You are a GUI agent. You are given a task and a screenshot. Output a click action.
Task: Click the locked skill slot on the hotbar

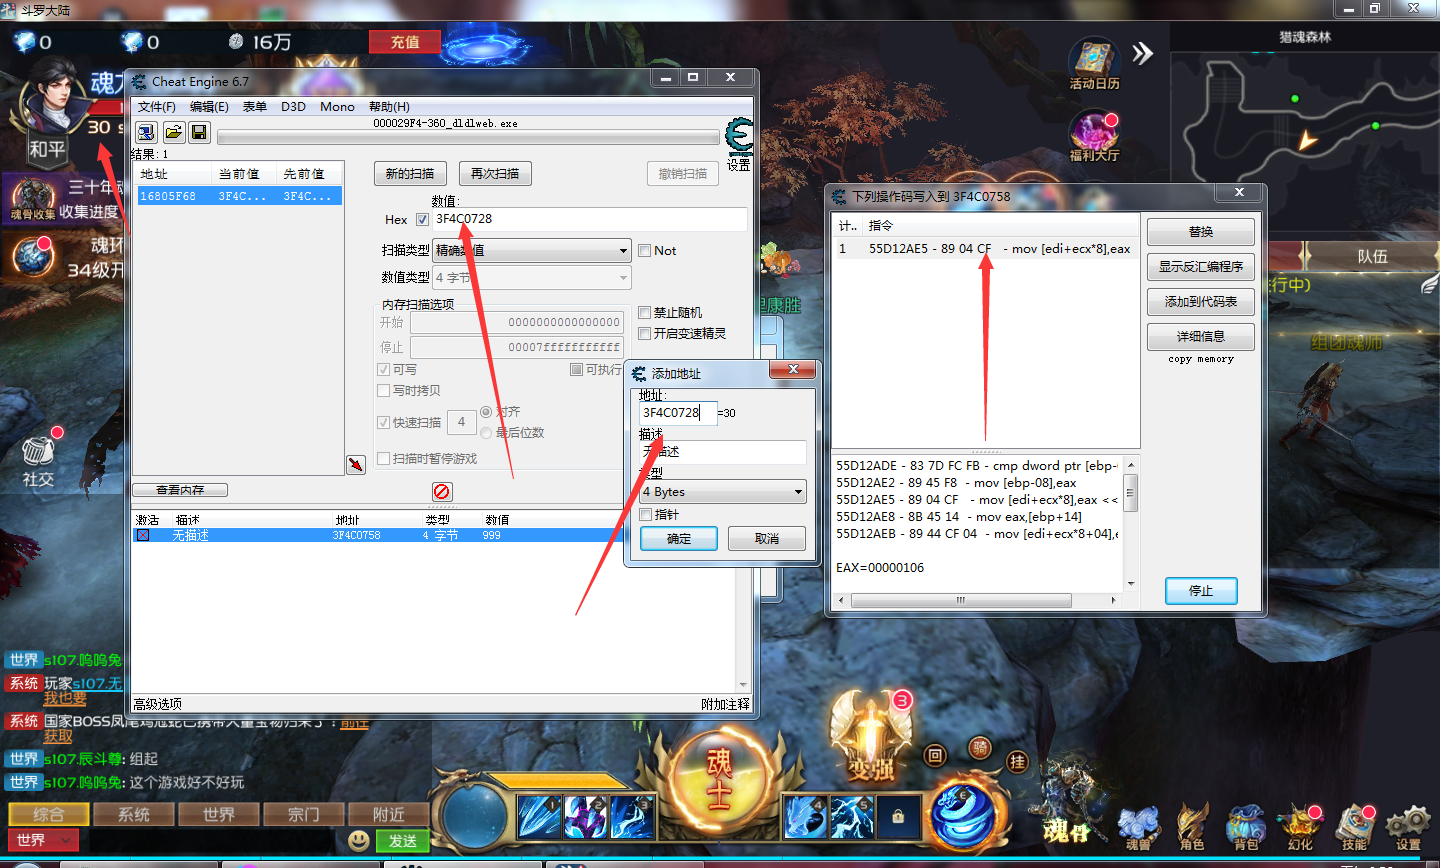(898, 817)
